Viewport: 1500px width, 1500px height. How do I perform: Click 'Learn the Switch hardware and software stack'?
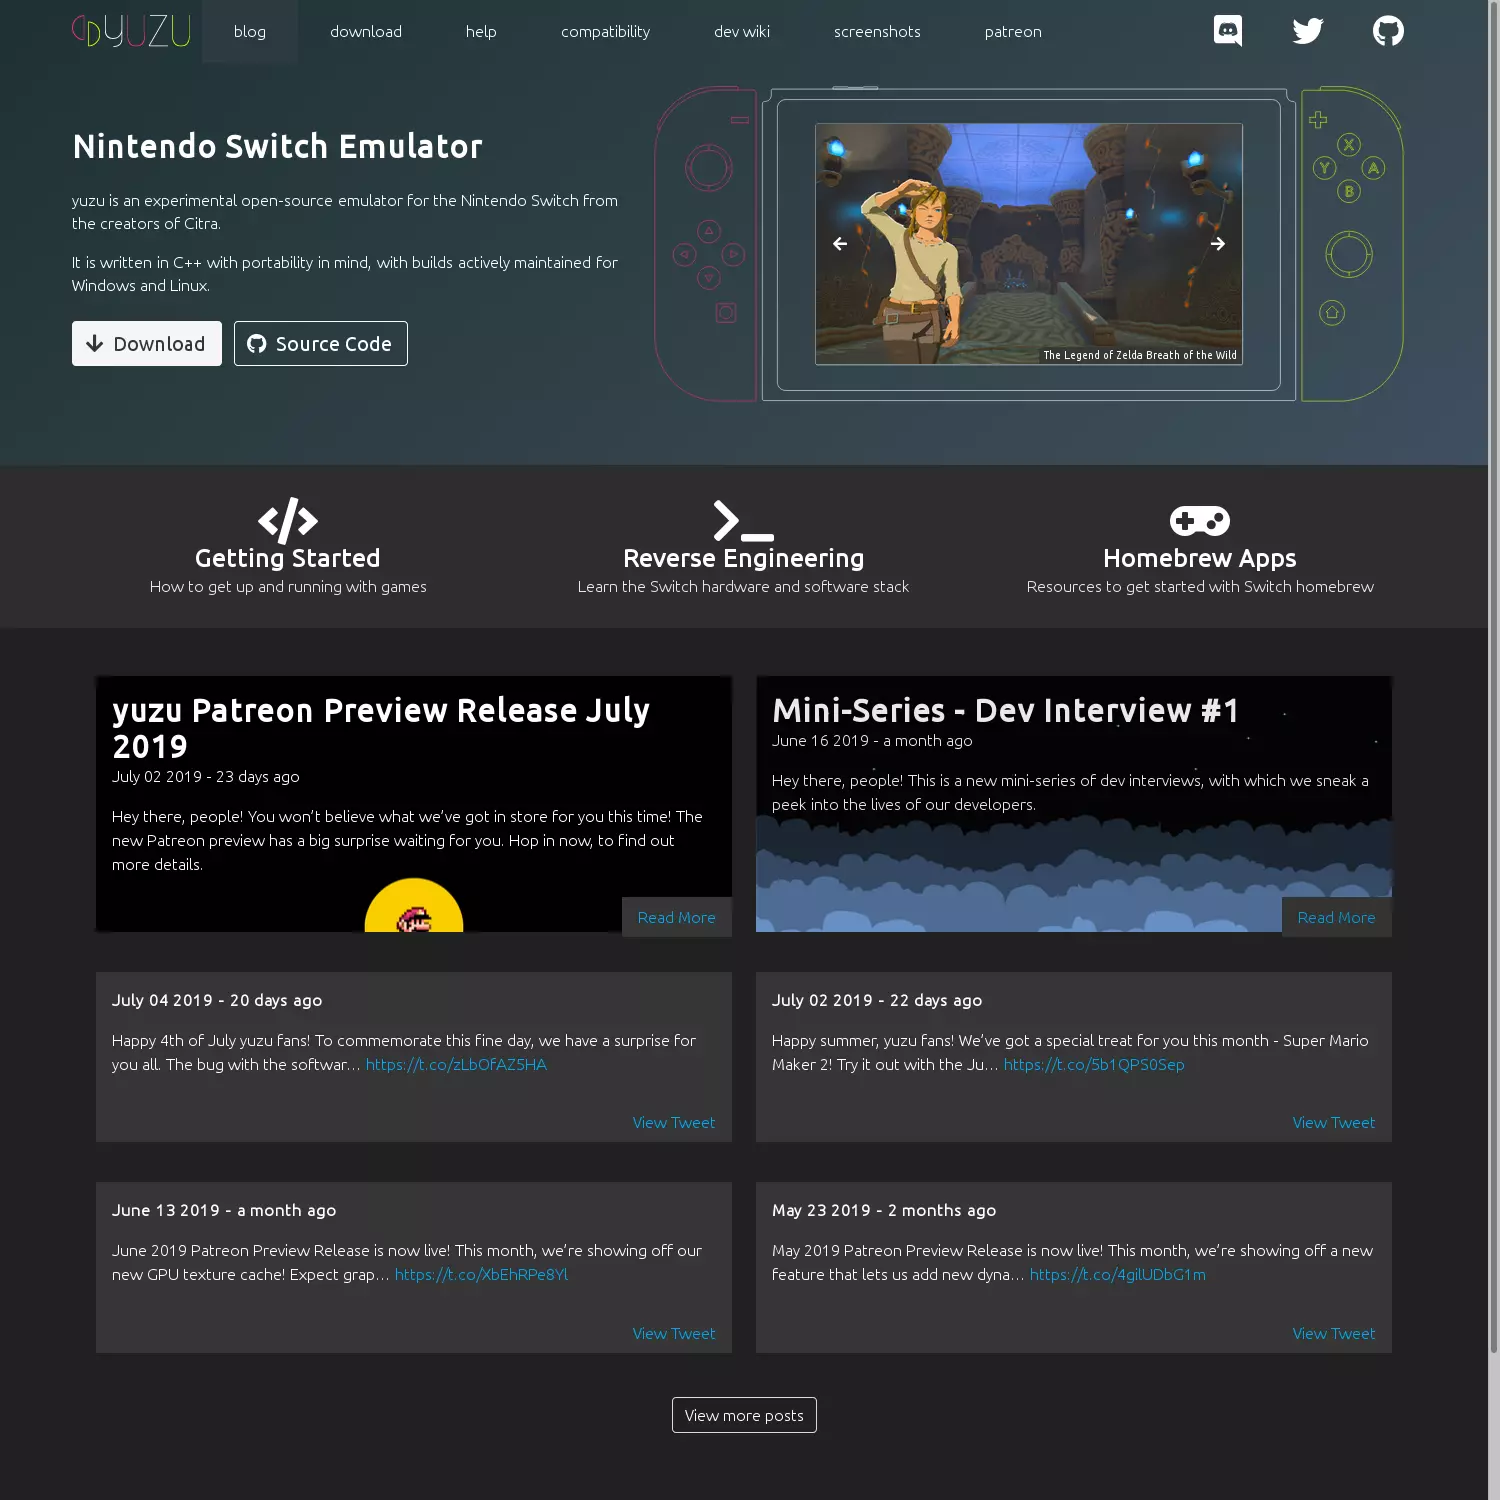(x=743, y=586)
